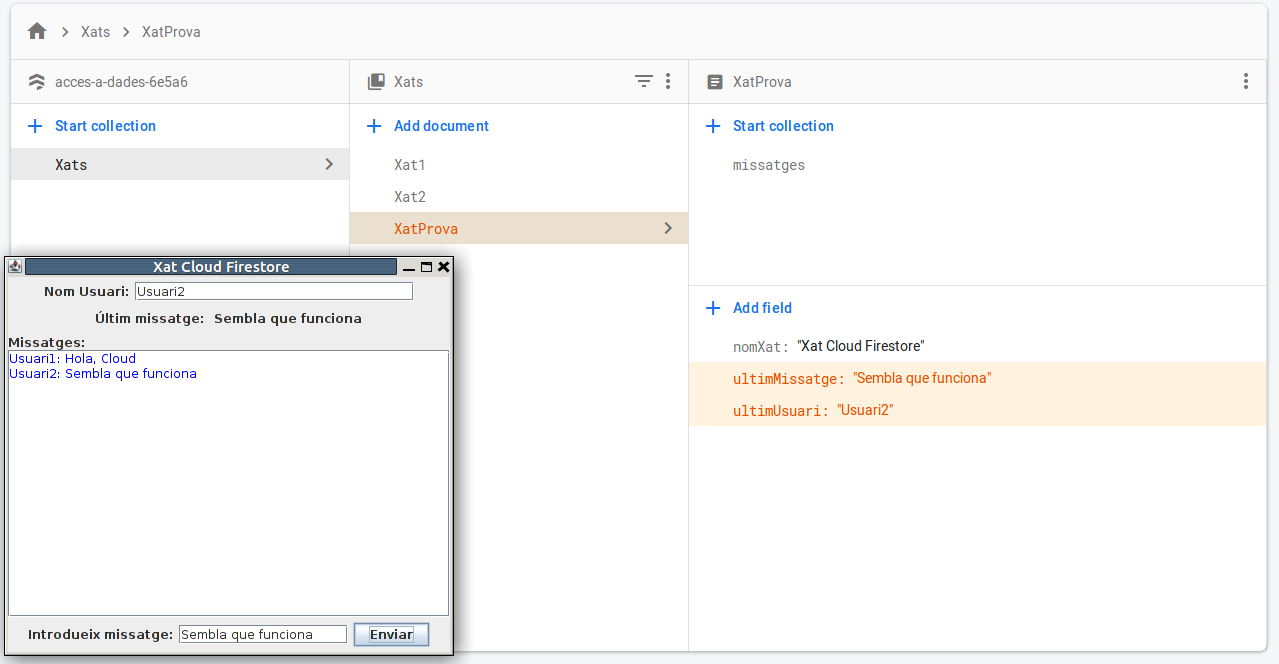Viewport: 1279px width, 664px height.
Task: Open the Xats collection filter icon
Action: 644,82
